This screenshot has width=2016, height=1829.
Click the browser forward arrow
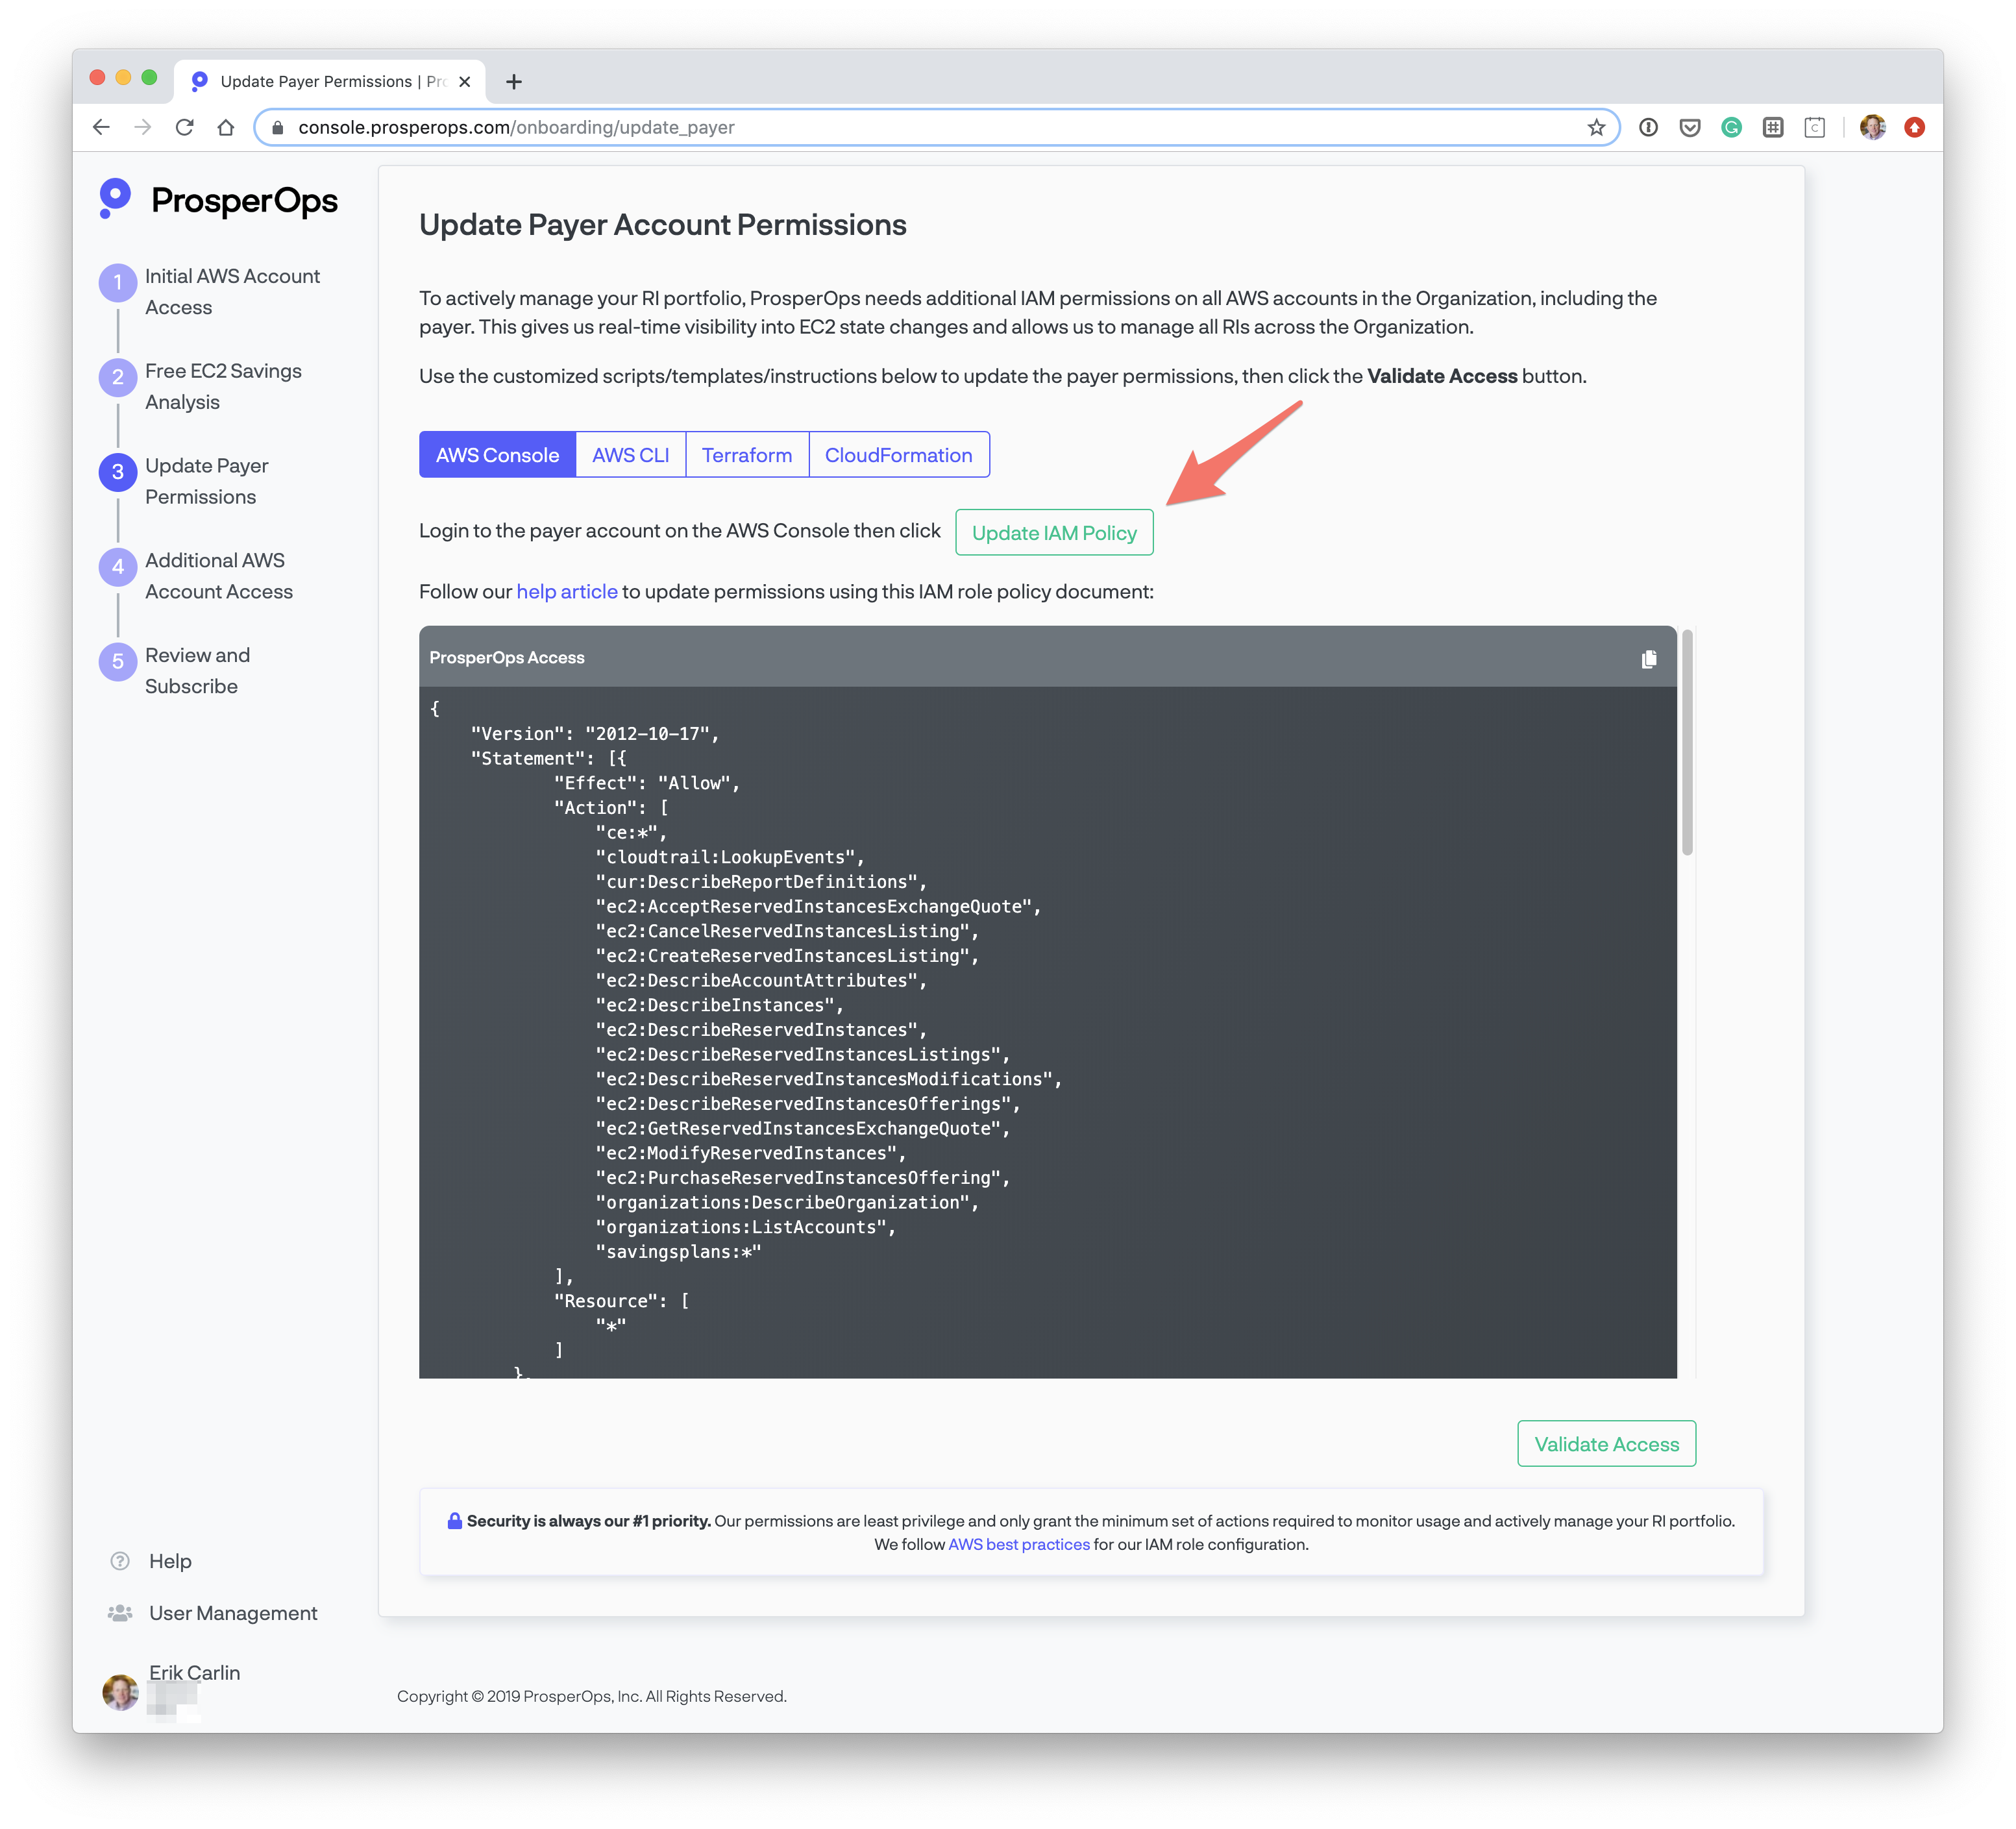point(143,127)
